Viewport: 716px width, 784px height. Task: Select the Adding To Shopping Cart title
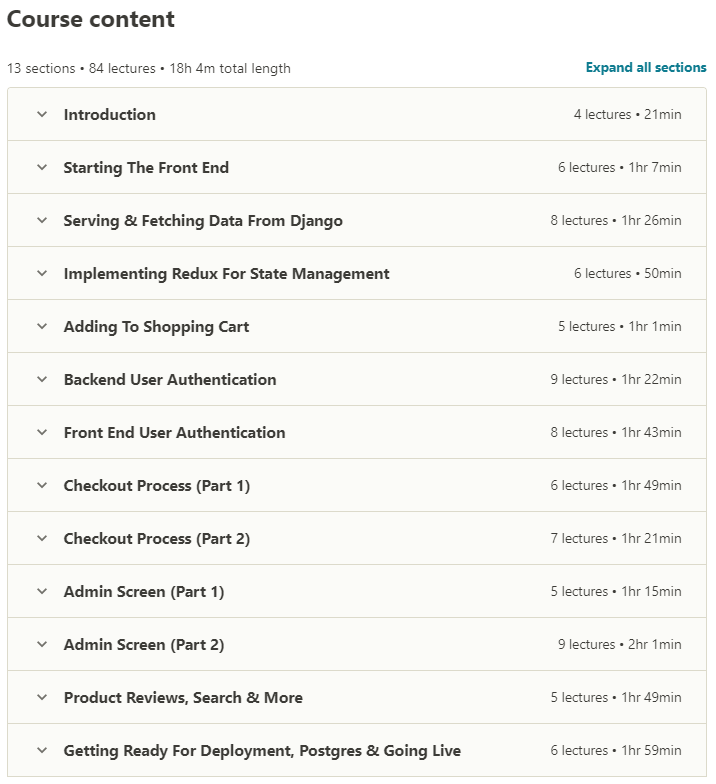(156, 327)
